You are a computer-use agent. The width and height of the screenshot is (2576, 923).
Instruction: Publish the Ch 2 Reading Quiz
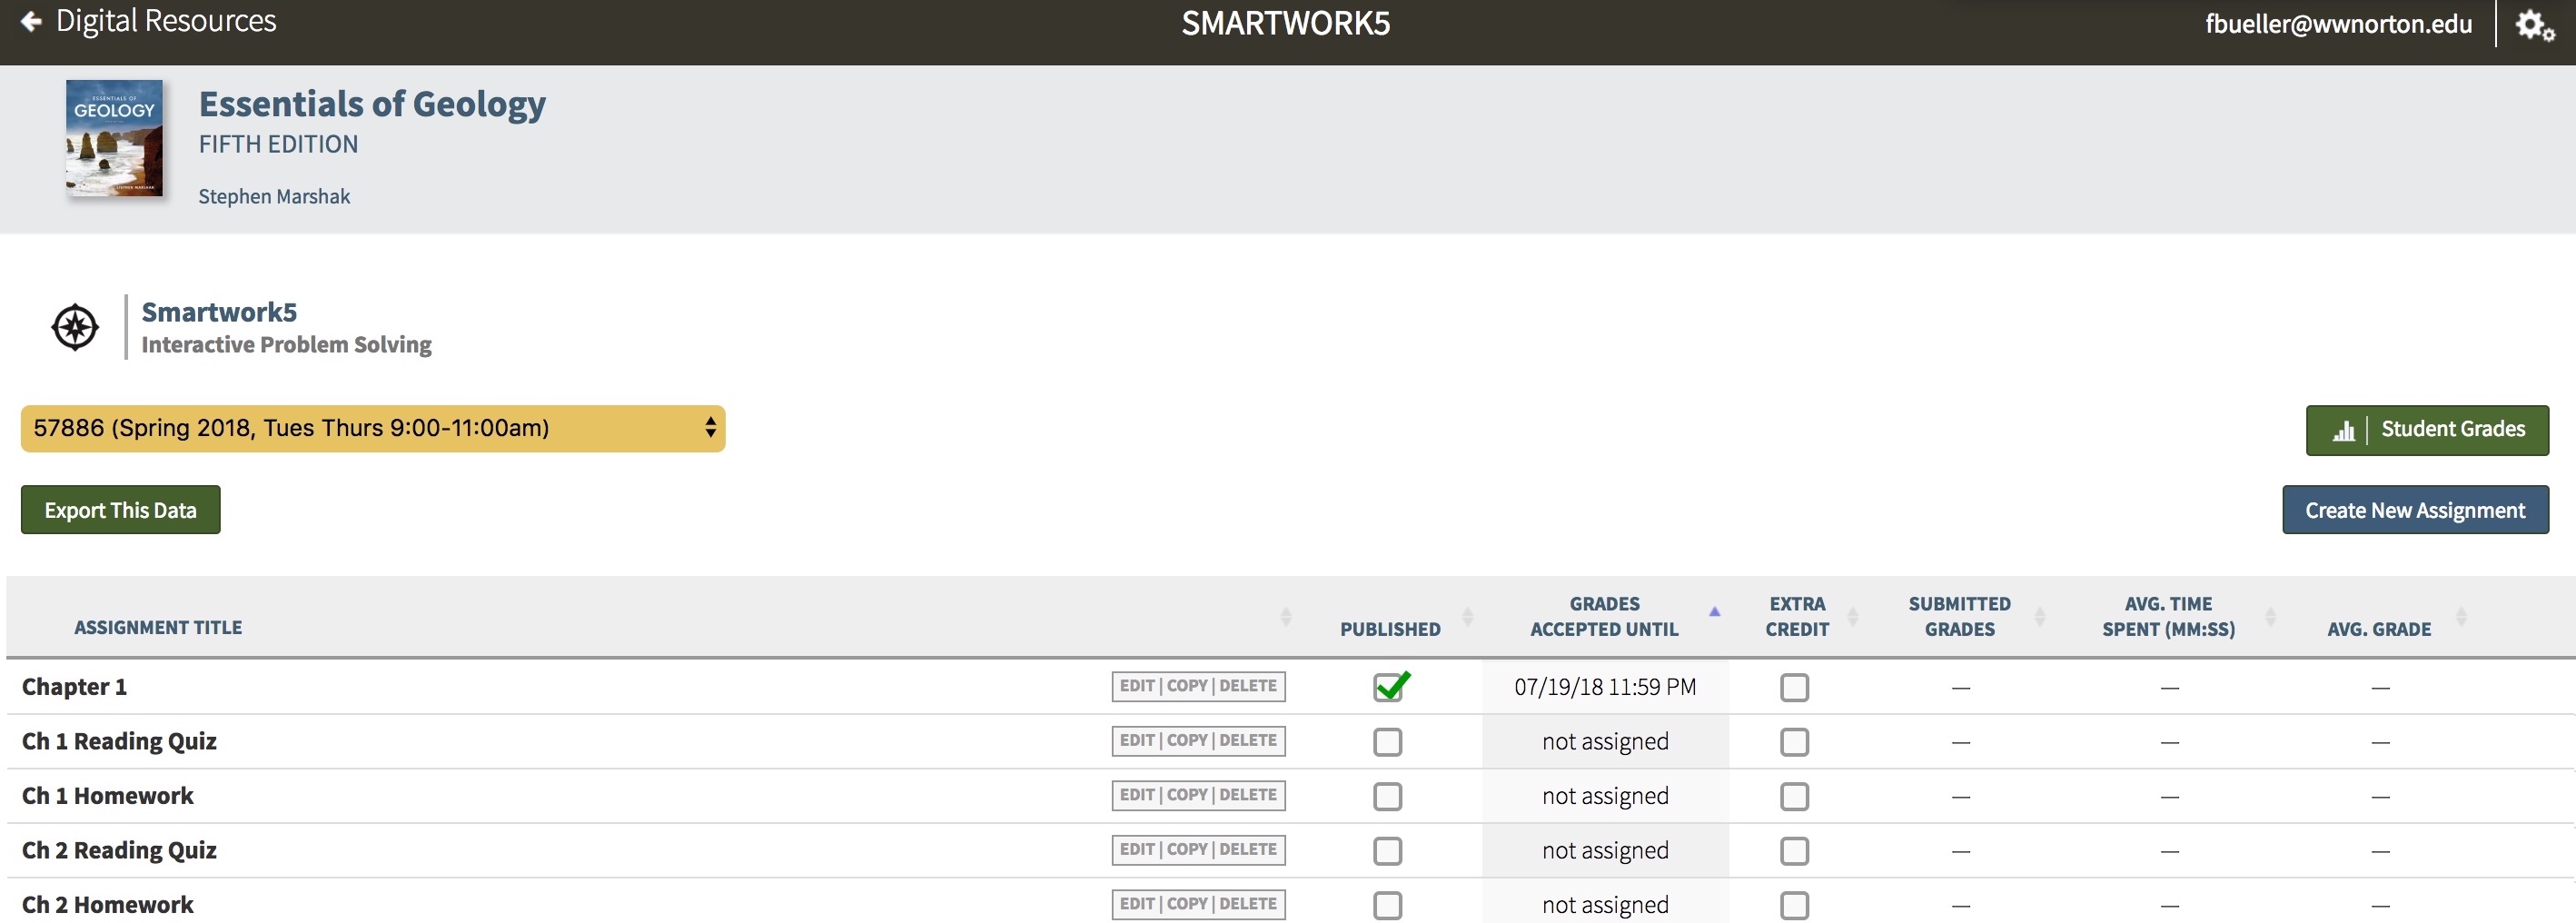click(1387, 851)
